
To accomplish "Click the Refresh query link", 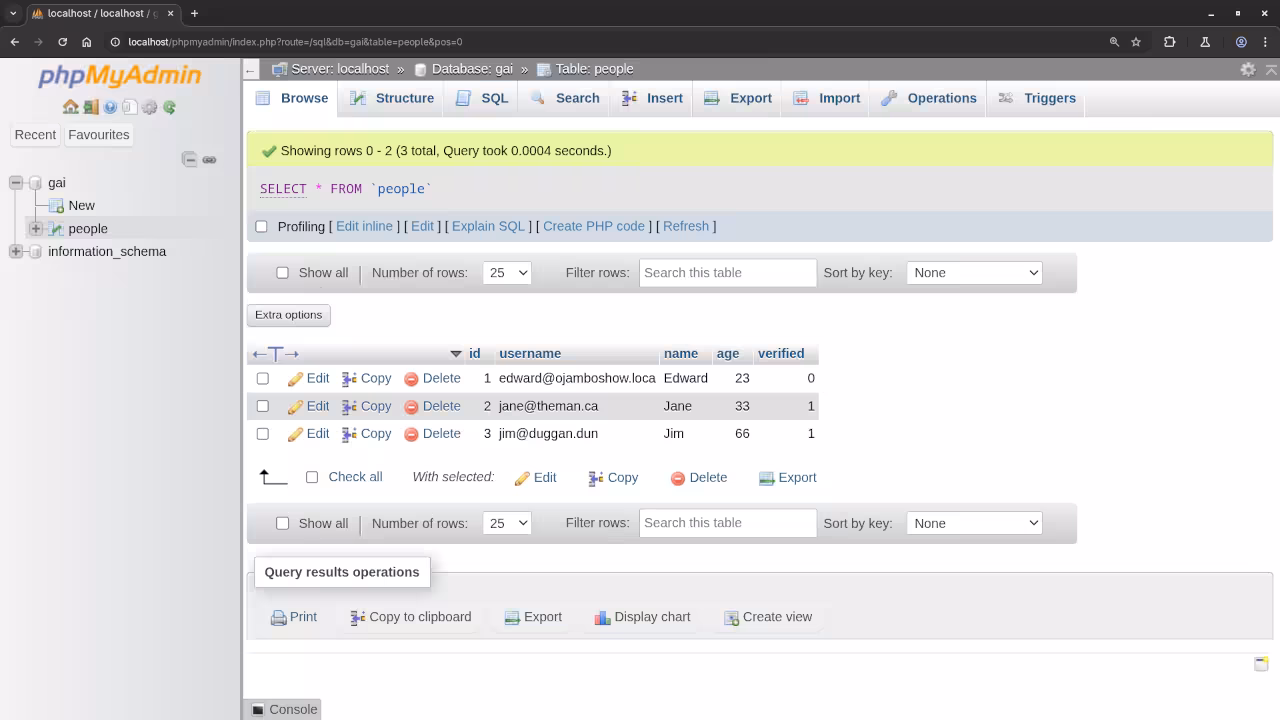I will 686,227.
